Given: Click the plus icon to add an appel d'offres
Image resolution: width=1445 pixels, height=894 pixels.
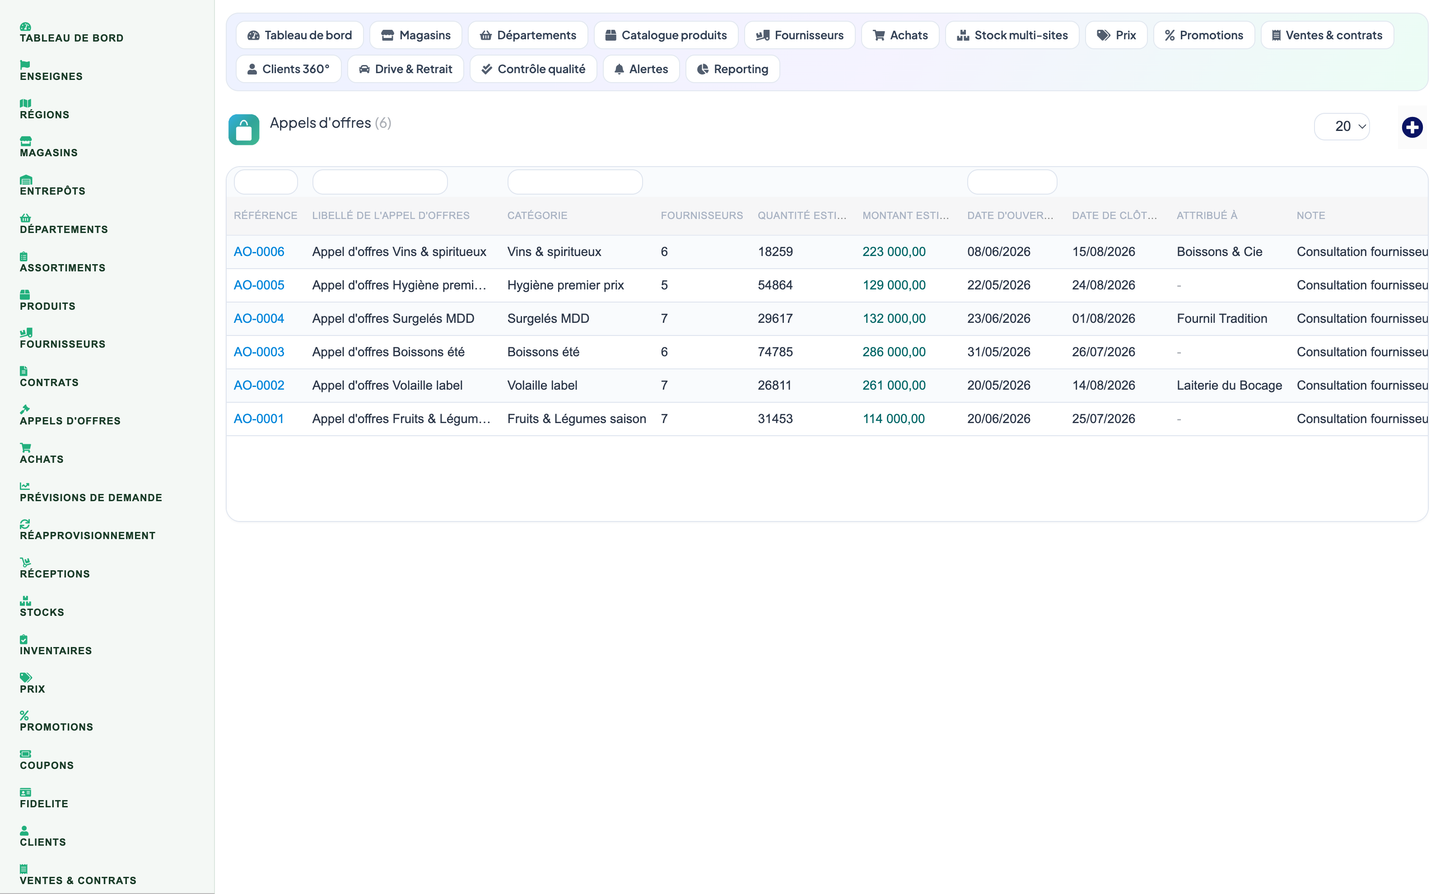Looking at the screenshot, I should [x=1412, y=127].
